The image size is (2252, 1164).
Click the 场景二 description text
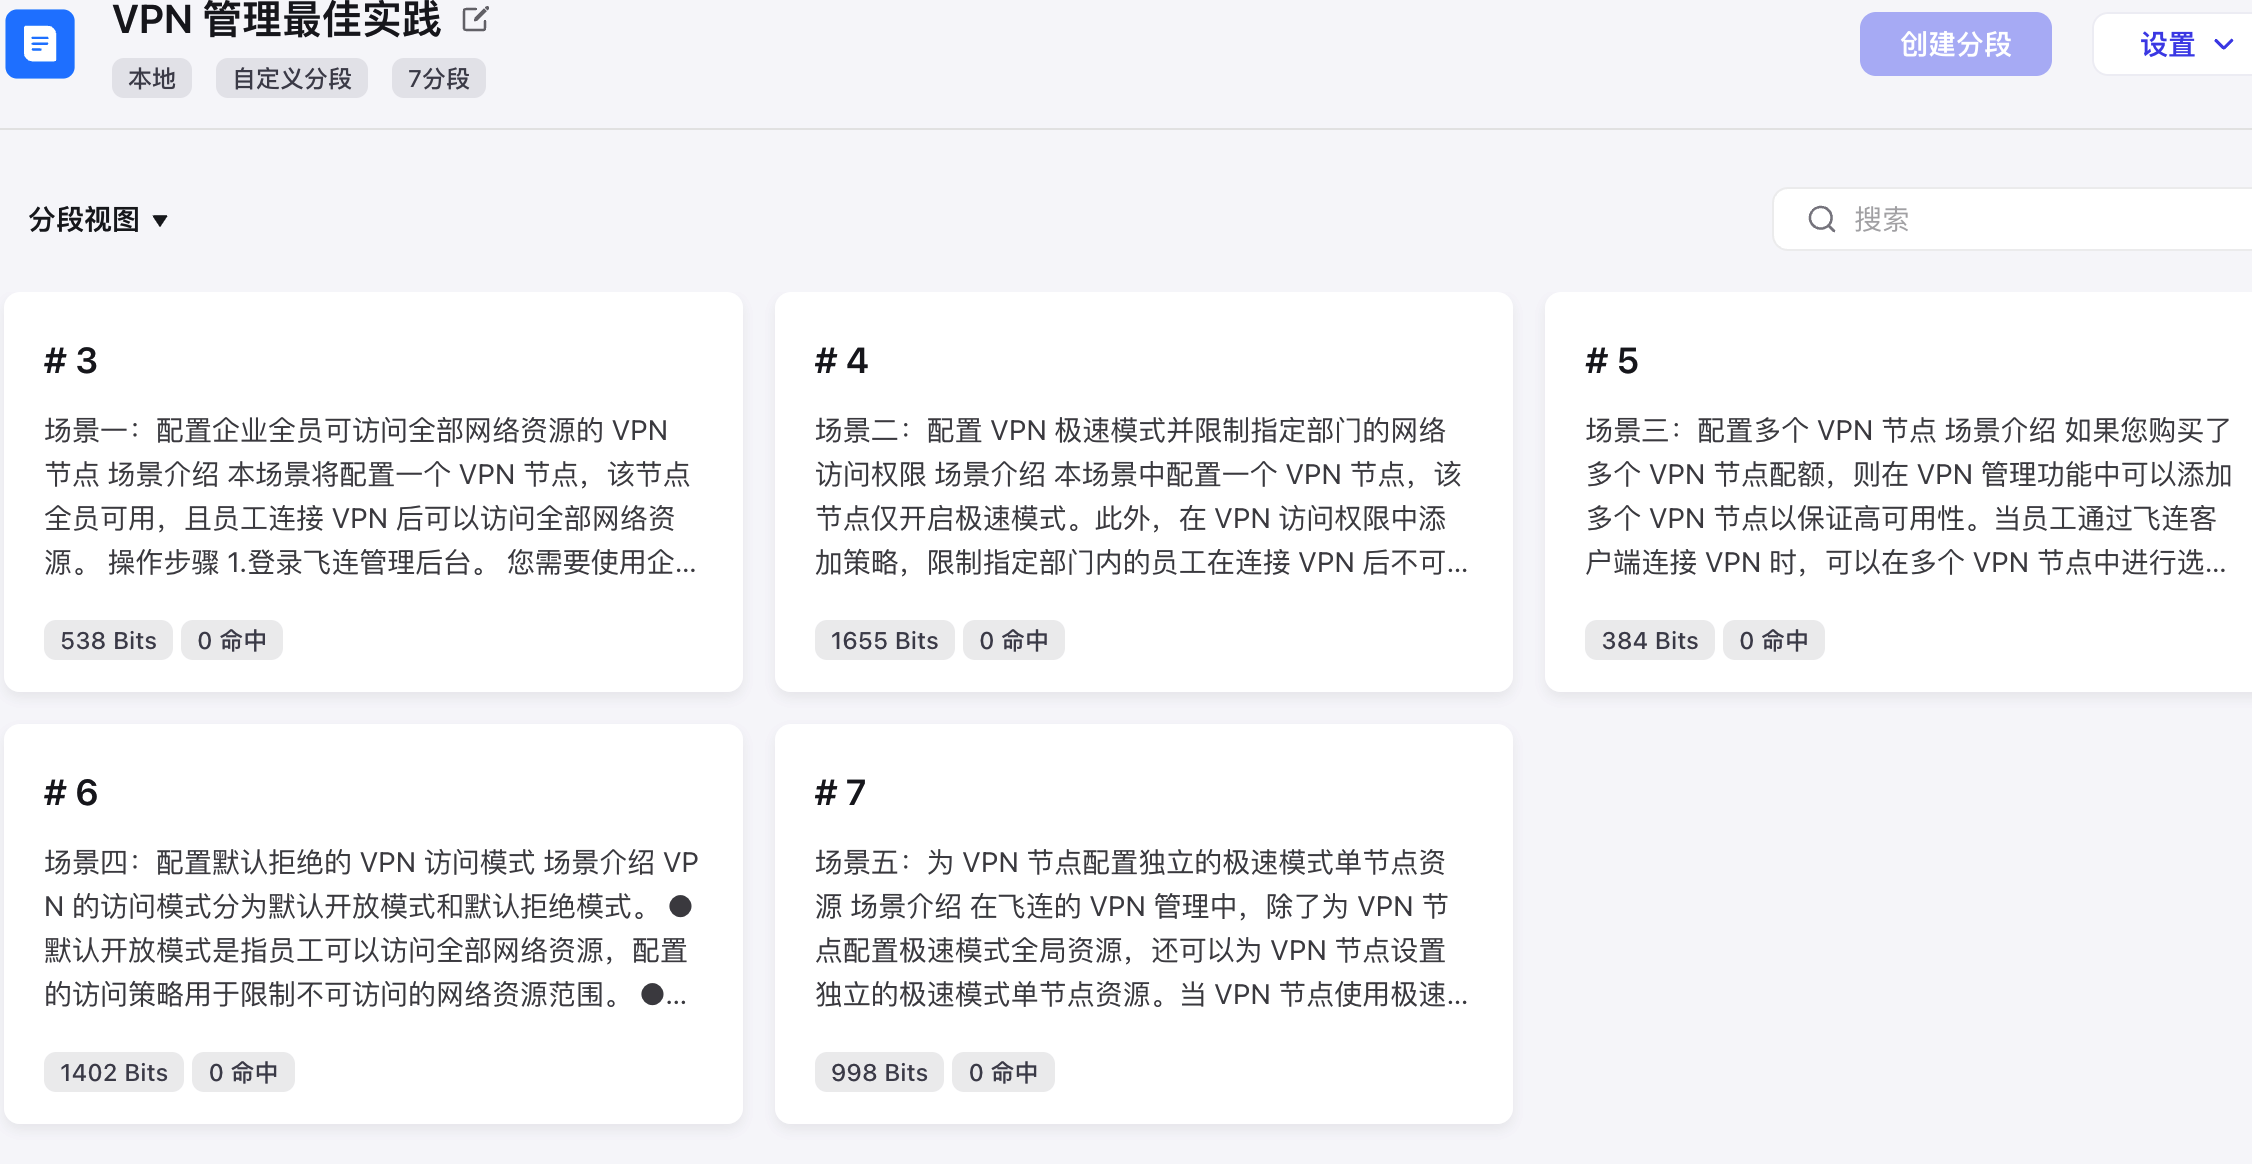click(1141, 496)
